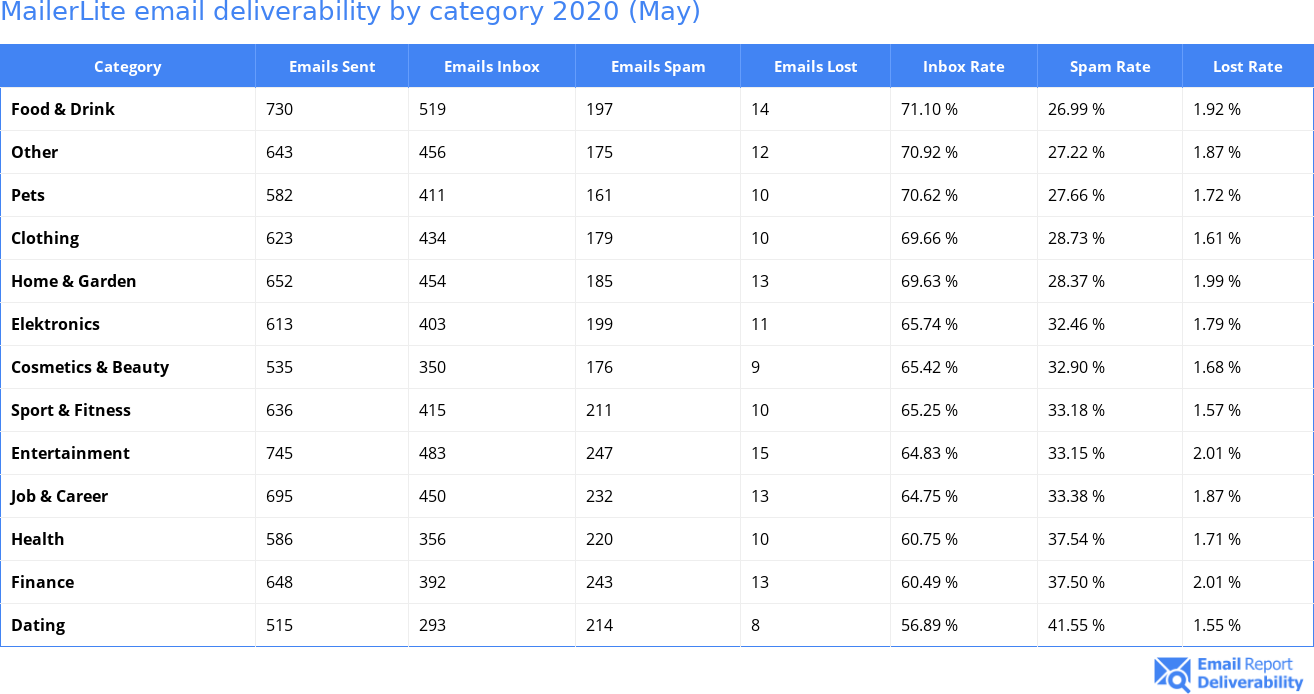Sort by the Inbox Rate column header
The height and width of the screenshot is (694, 1314).
963,67
